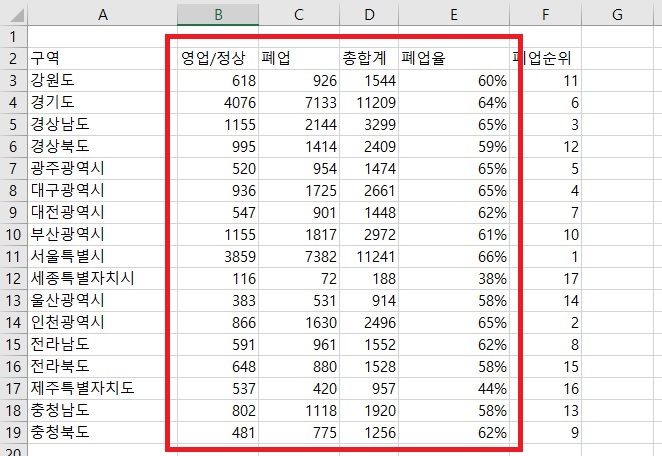
Task: Select column B header
Action: click(218, 14)
